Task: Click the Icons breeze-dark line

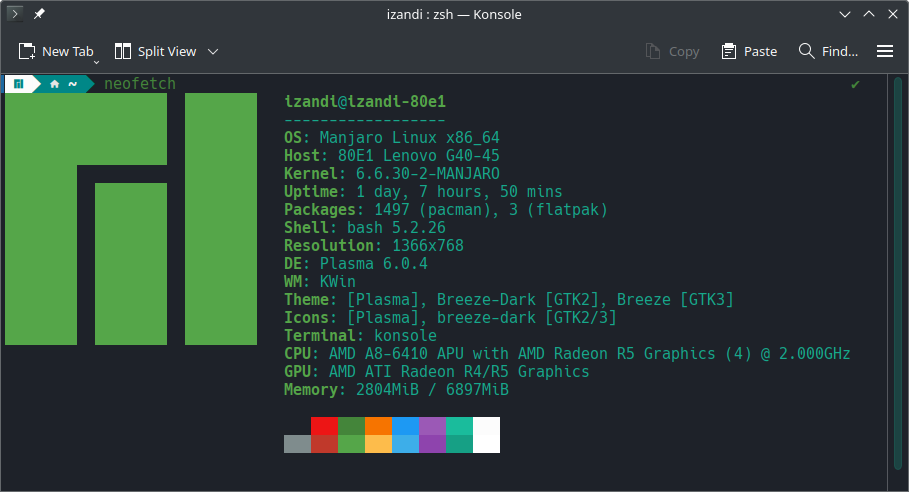Action: click(450, 318)
